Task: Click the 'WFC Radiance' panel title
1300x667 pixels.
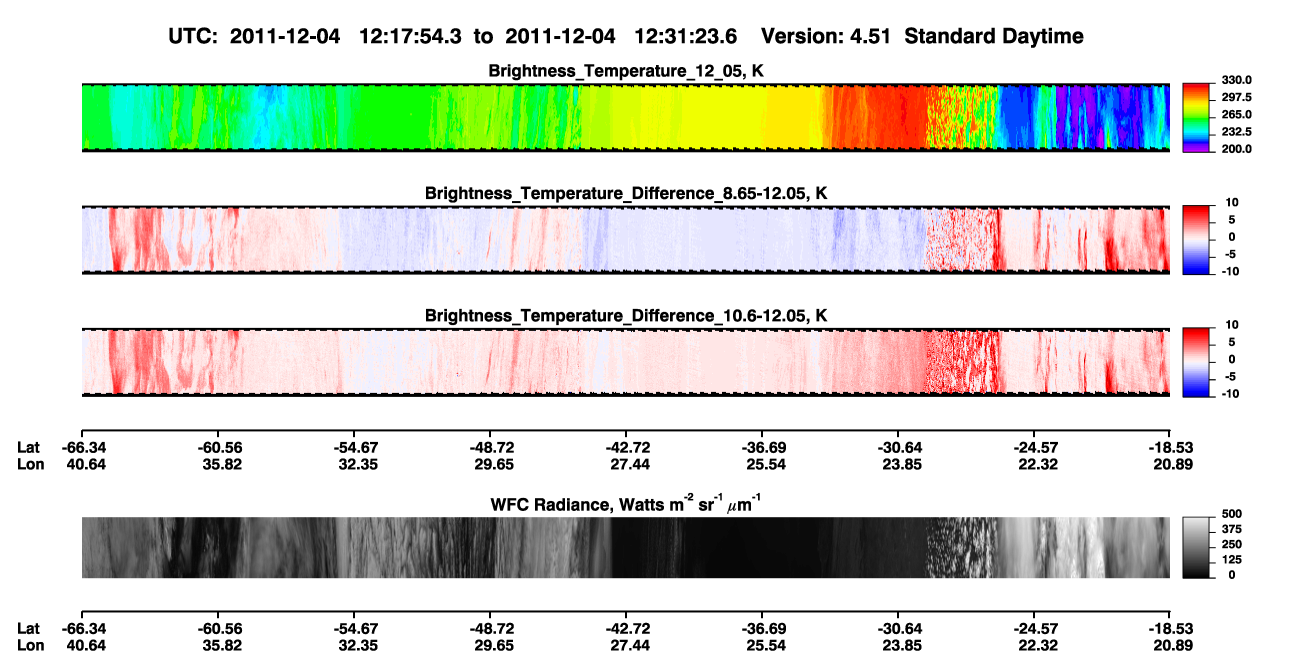Action: [x=626, y=504]
